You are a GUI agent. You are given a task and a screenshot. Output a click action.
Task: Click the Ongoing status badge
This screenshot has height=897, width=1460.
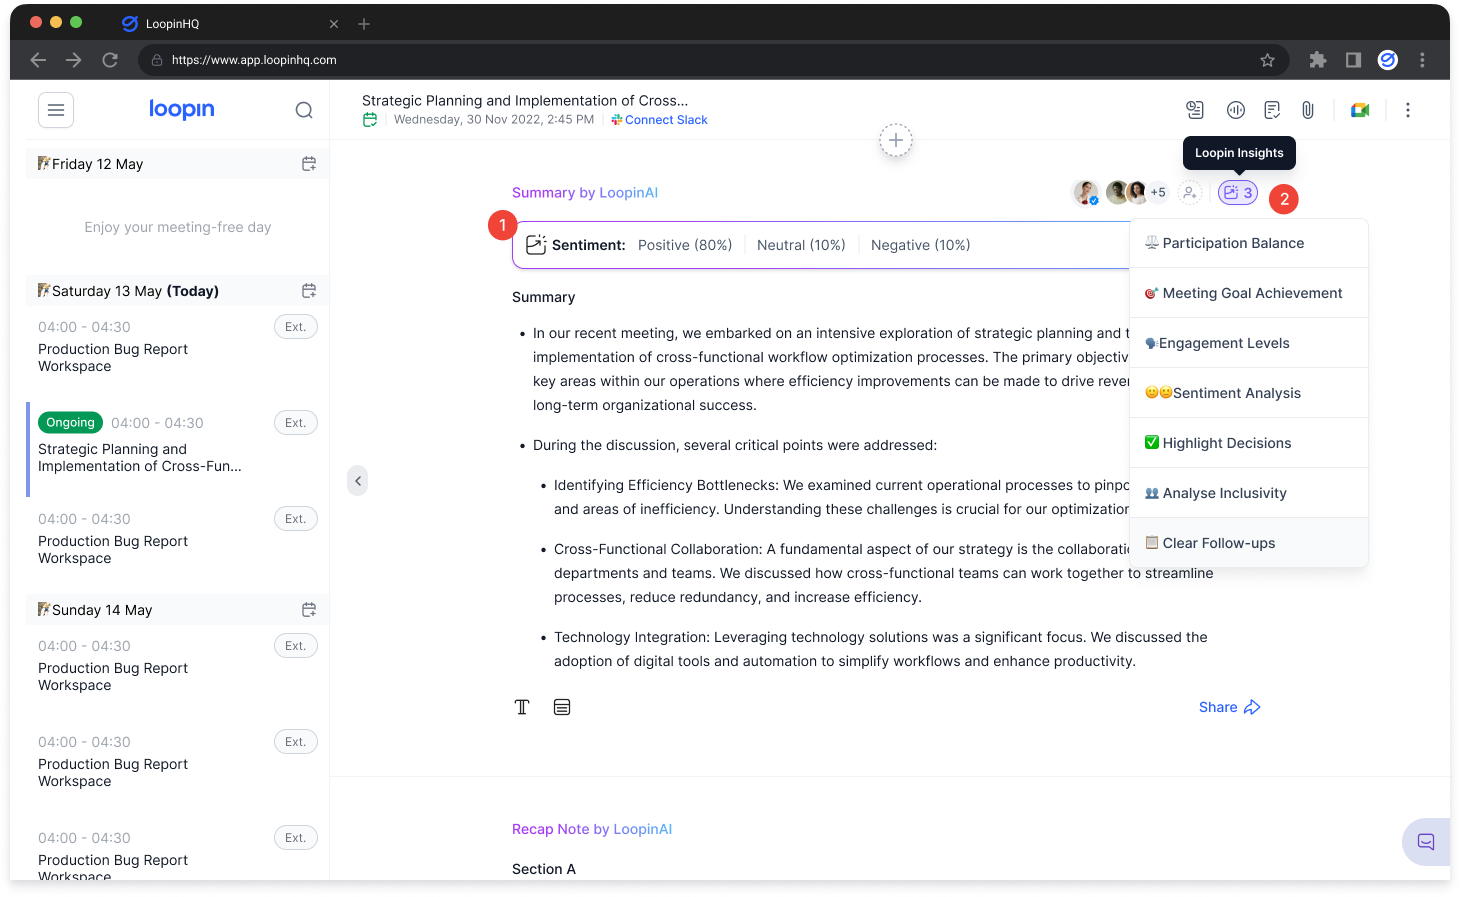(70, 423)
